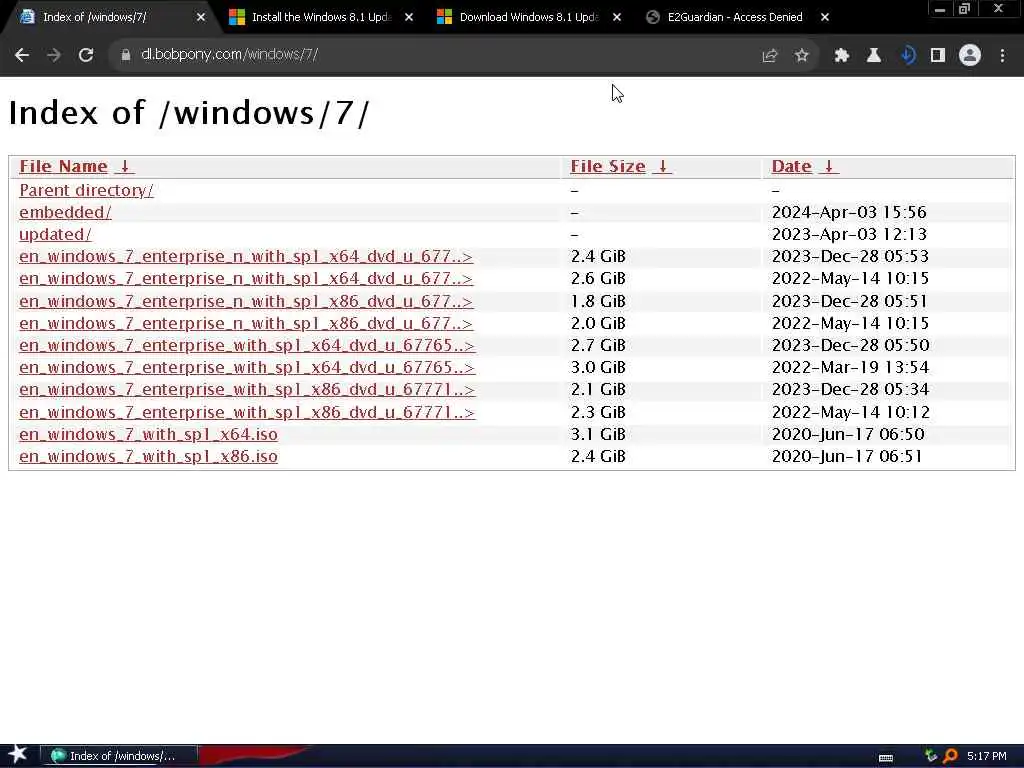Close the Install the Windows 8.1 Update tab
This screenshot has width=1024, height=768.
pos(409,18)
